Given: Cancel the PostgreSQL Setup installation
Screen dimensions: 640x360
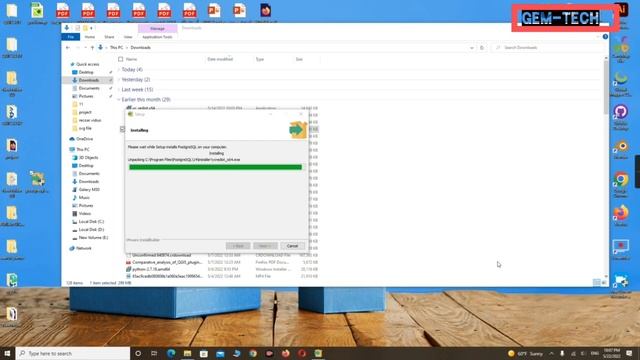Looking at the screenshot, I should pyautogui.click(x=292, y=246).
